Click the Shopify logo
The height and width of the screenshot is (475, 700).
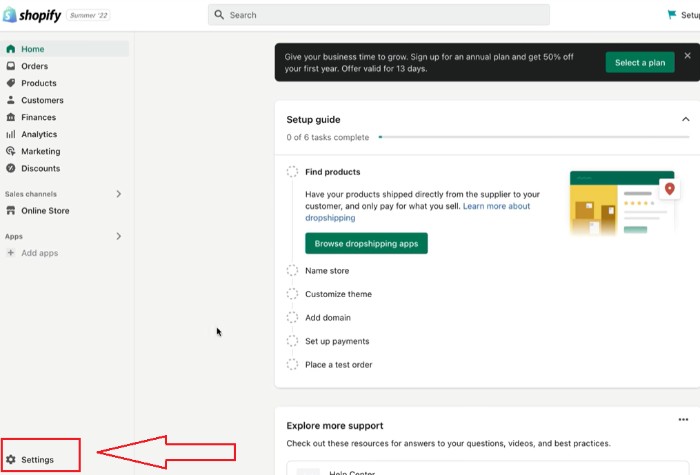[x=32, y=15]
